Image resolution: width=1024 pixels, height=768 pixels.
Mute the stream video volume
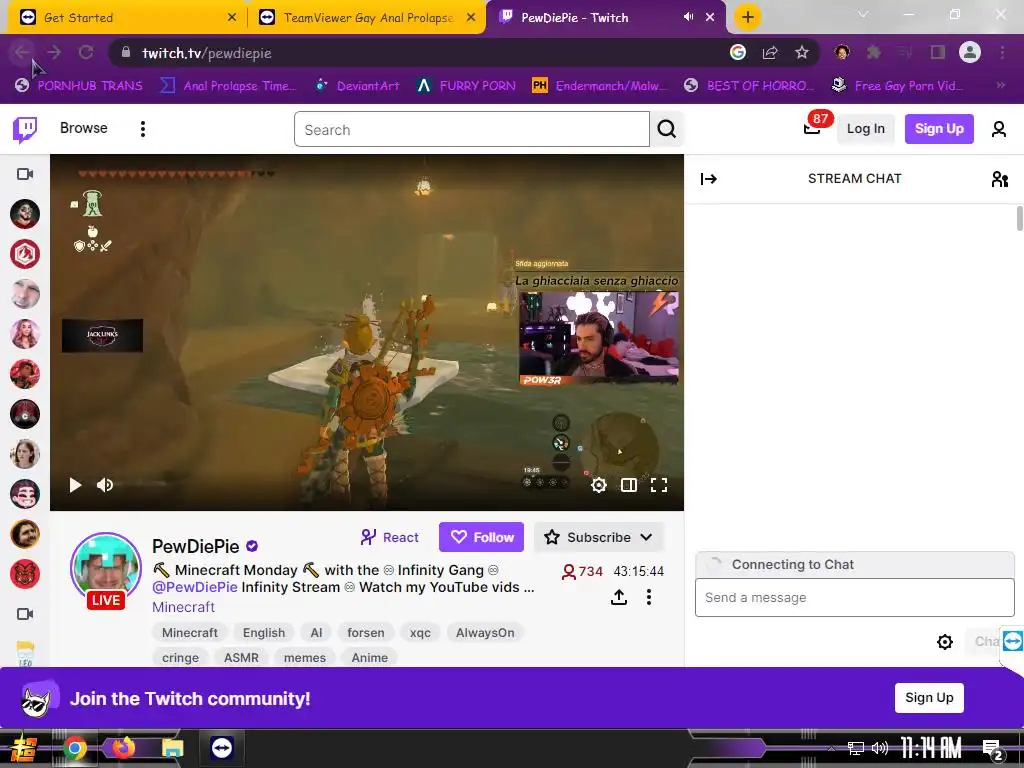coord(104,485)
